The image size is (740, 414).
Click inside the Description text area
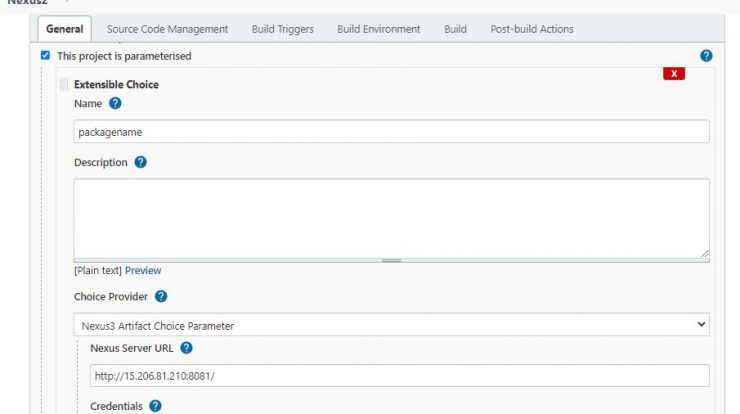(x=391, y=219)
